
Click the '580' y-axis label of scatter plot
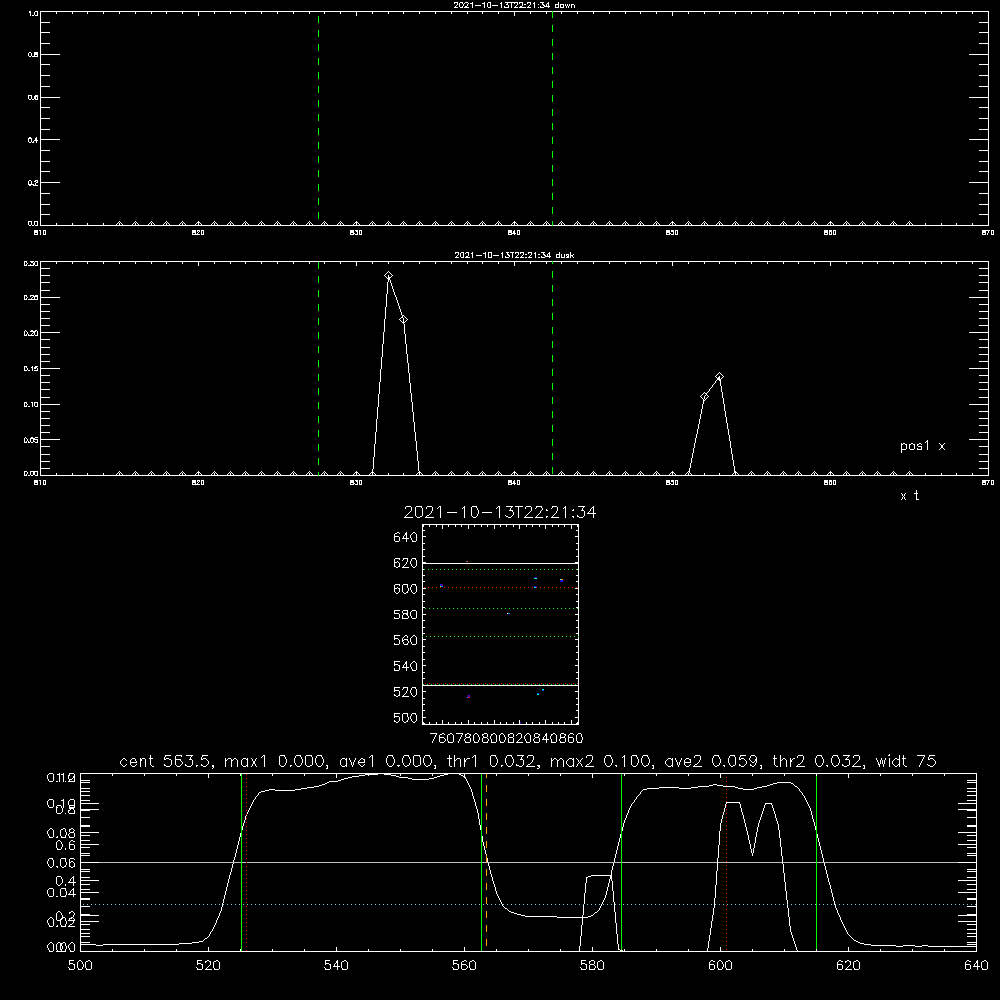[x=406, y=615]
